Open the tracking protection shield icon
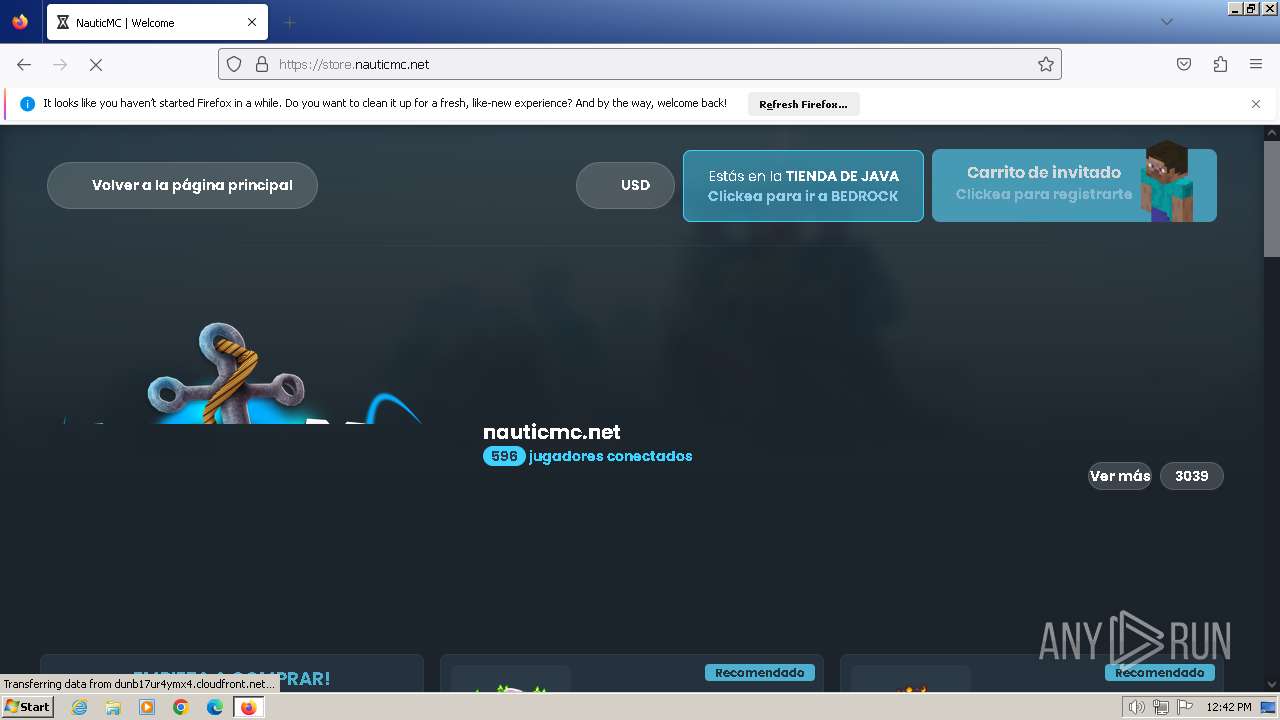This screenshot has width=1280, height=720. pyautogui.click(x=234, y=64)
